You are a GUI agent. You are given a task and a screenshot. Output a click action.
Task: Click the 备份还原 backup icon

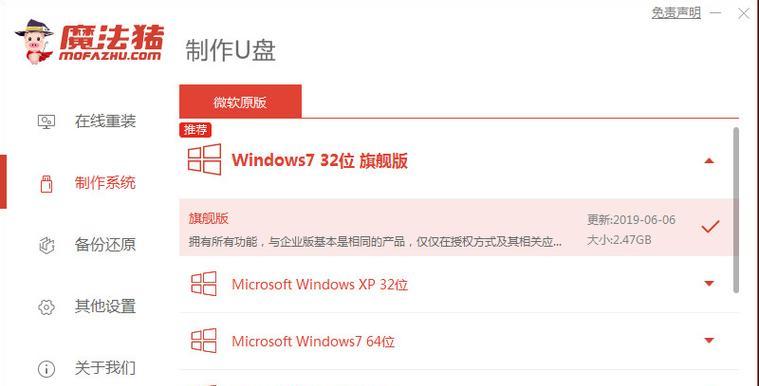coord(46,246)
